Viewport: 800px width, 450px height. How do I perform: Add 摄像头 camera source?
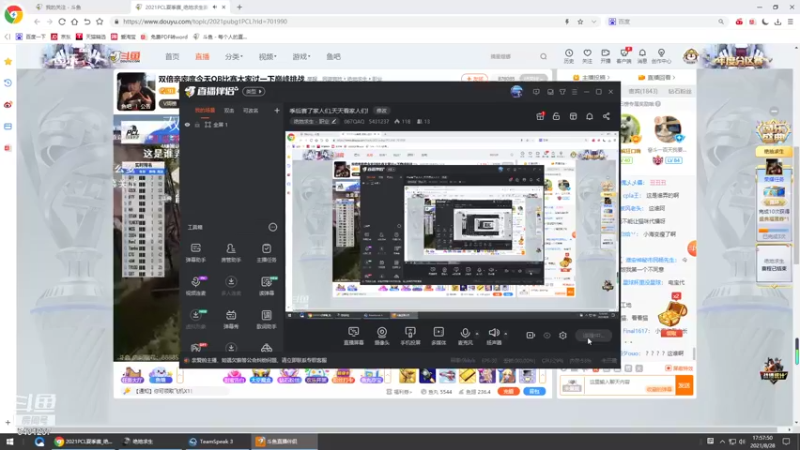(382, 336)
